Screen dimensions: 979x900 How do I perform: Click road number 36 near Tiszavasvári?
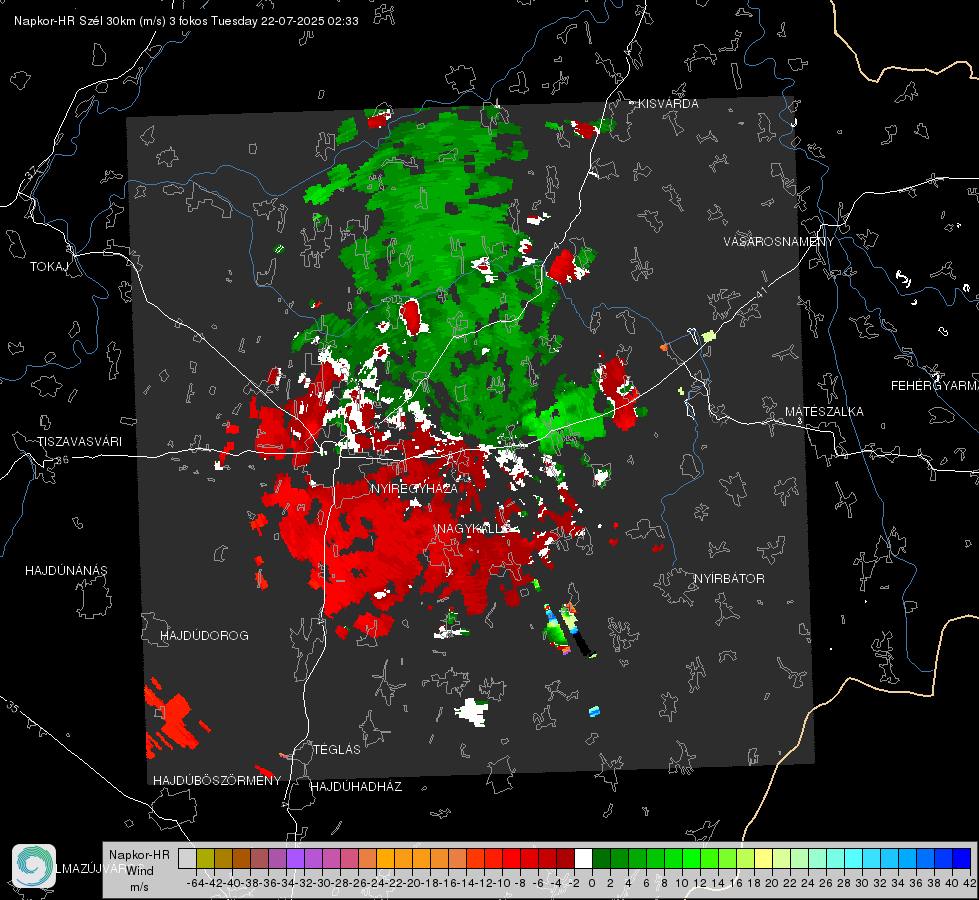click(x=62, y=460)
